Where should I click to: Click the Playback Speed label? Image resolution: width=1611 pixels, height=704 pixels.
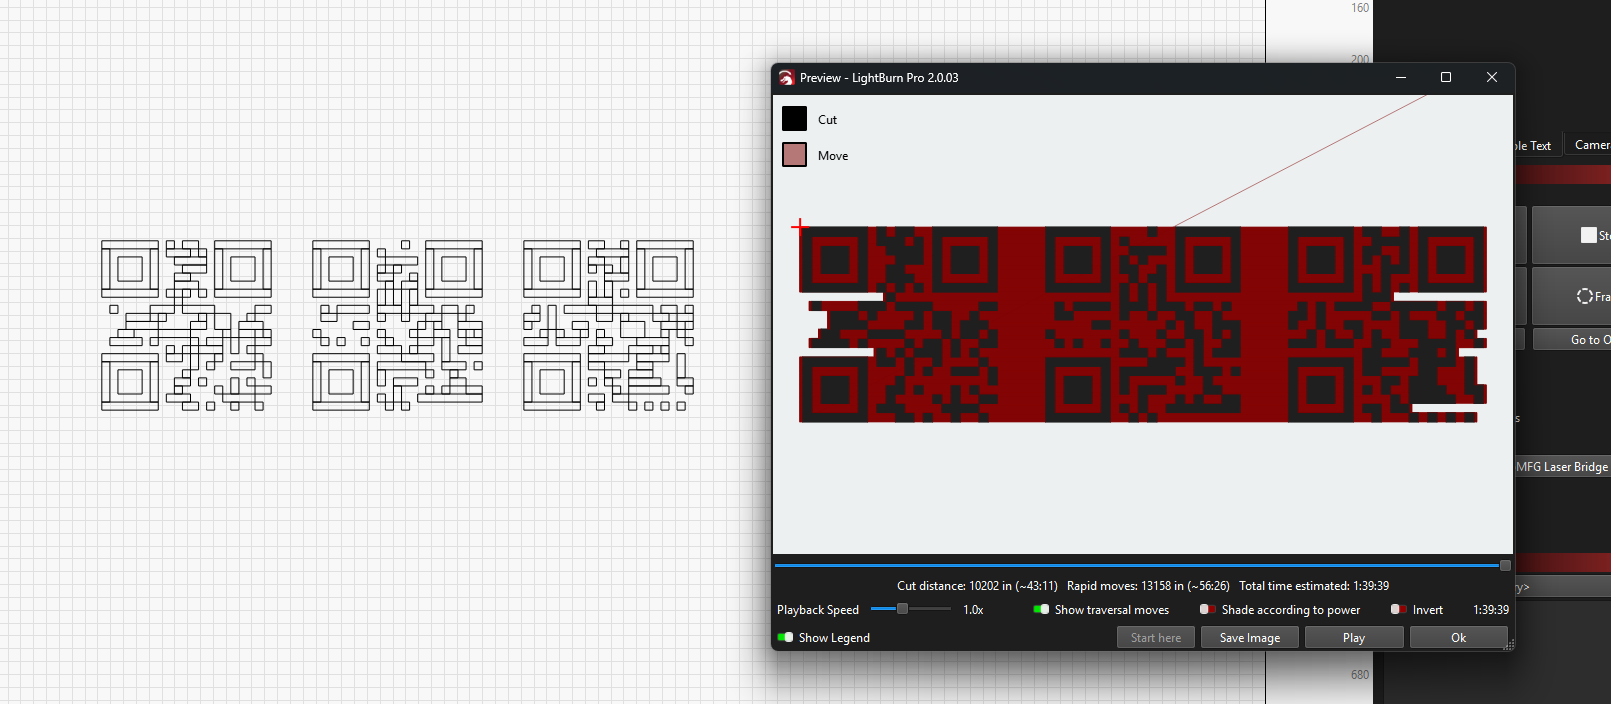click(818, 610)
